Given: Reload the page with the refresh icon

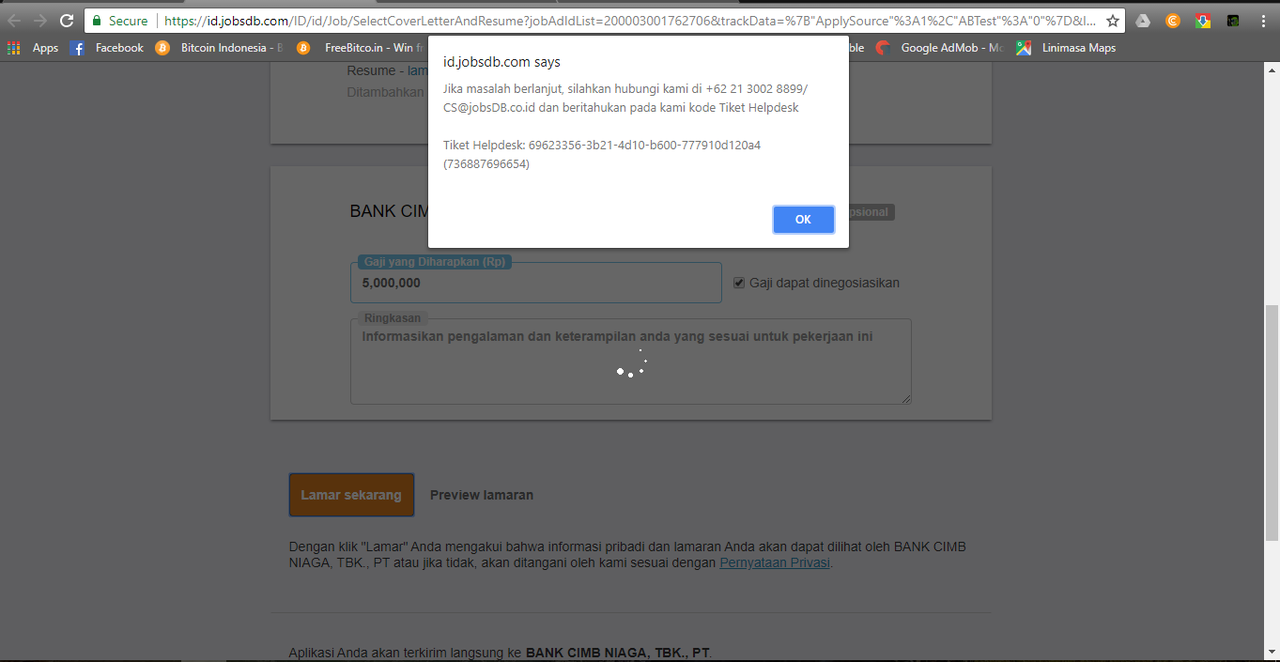Looking at the screenshot, I should (x=67, y=20).
